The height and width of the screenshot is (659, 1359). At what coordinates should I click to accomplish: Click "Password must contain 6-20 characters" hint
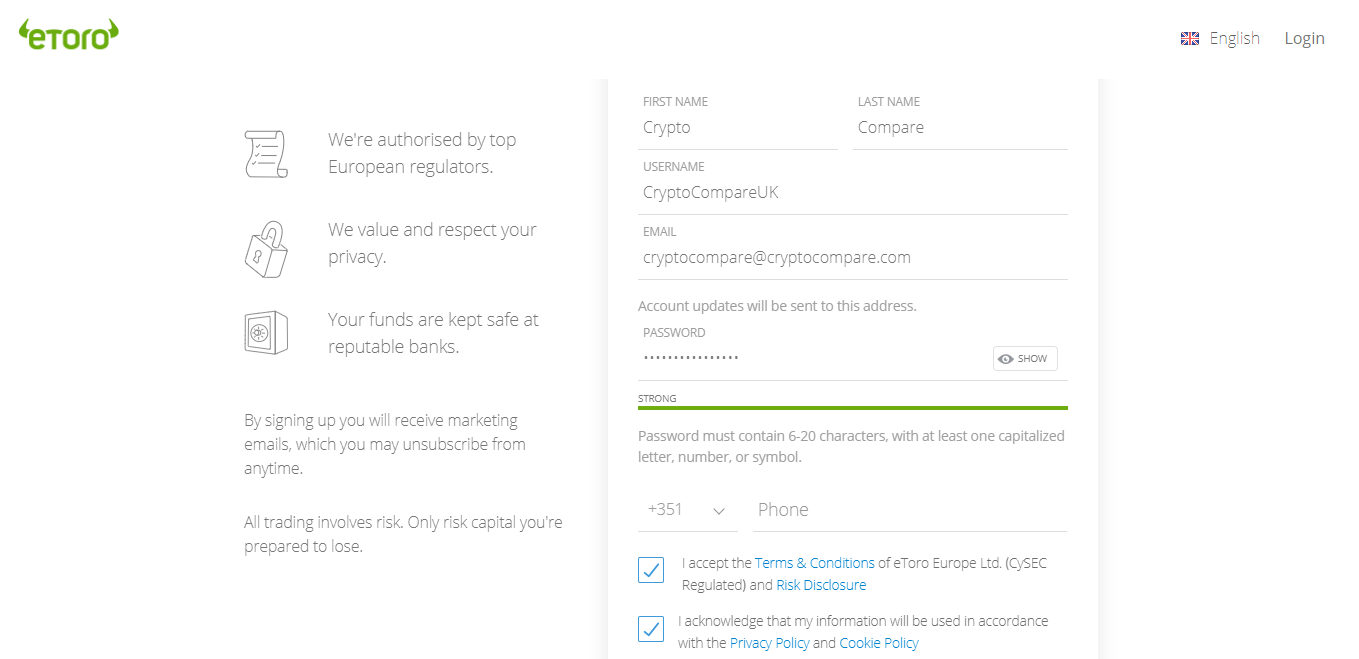[851, 447]
